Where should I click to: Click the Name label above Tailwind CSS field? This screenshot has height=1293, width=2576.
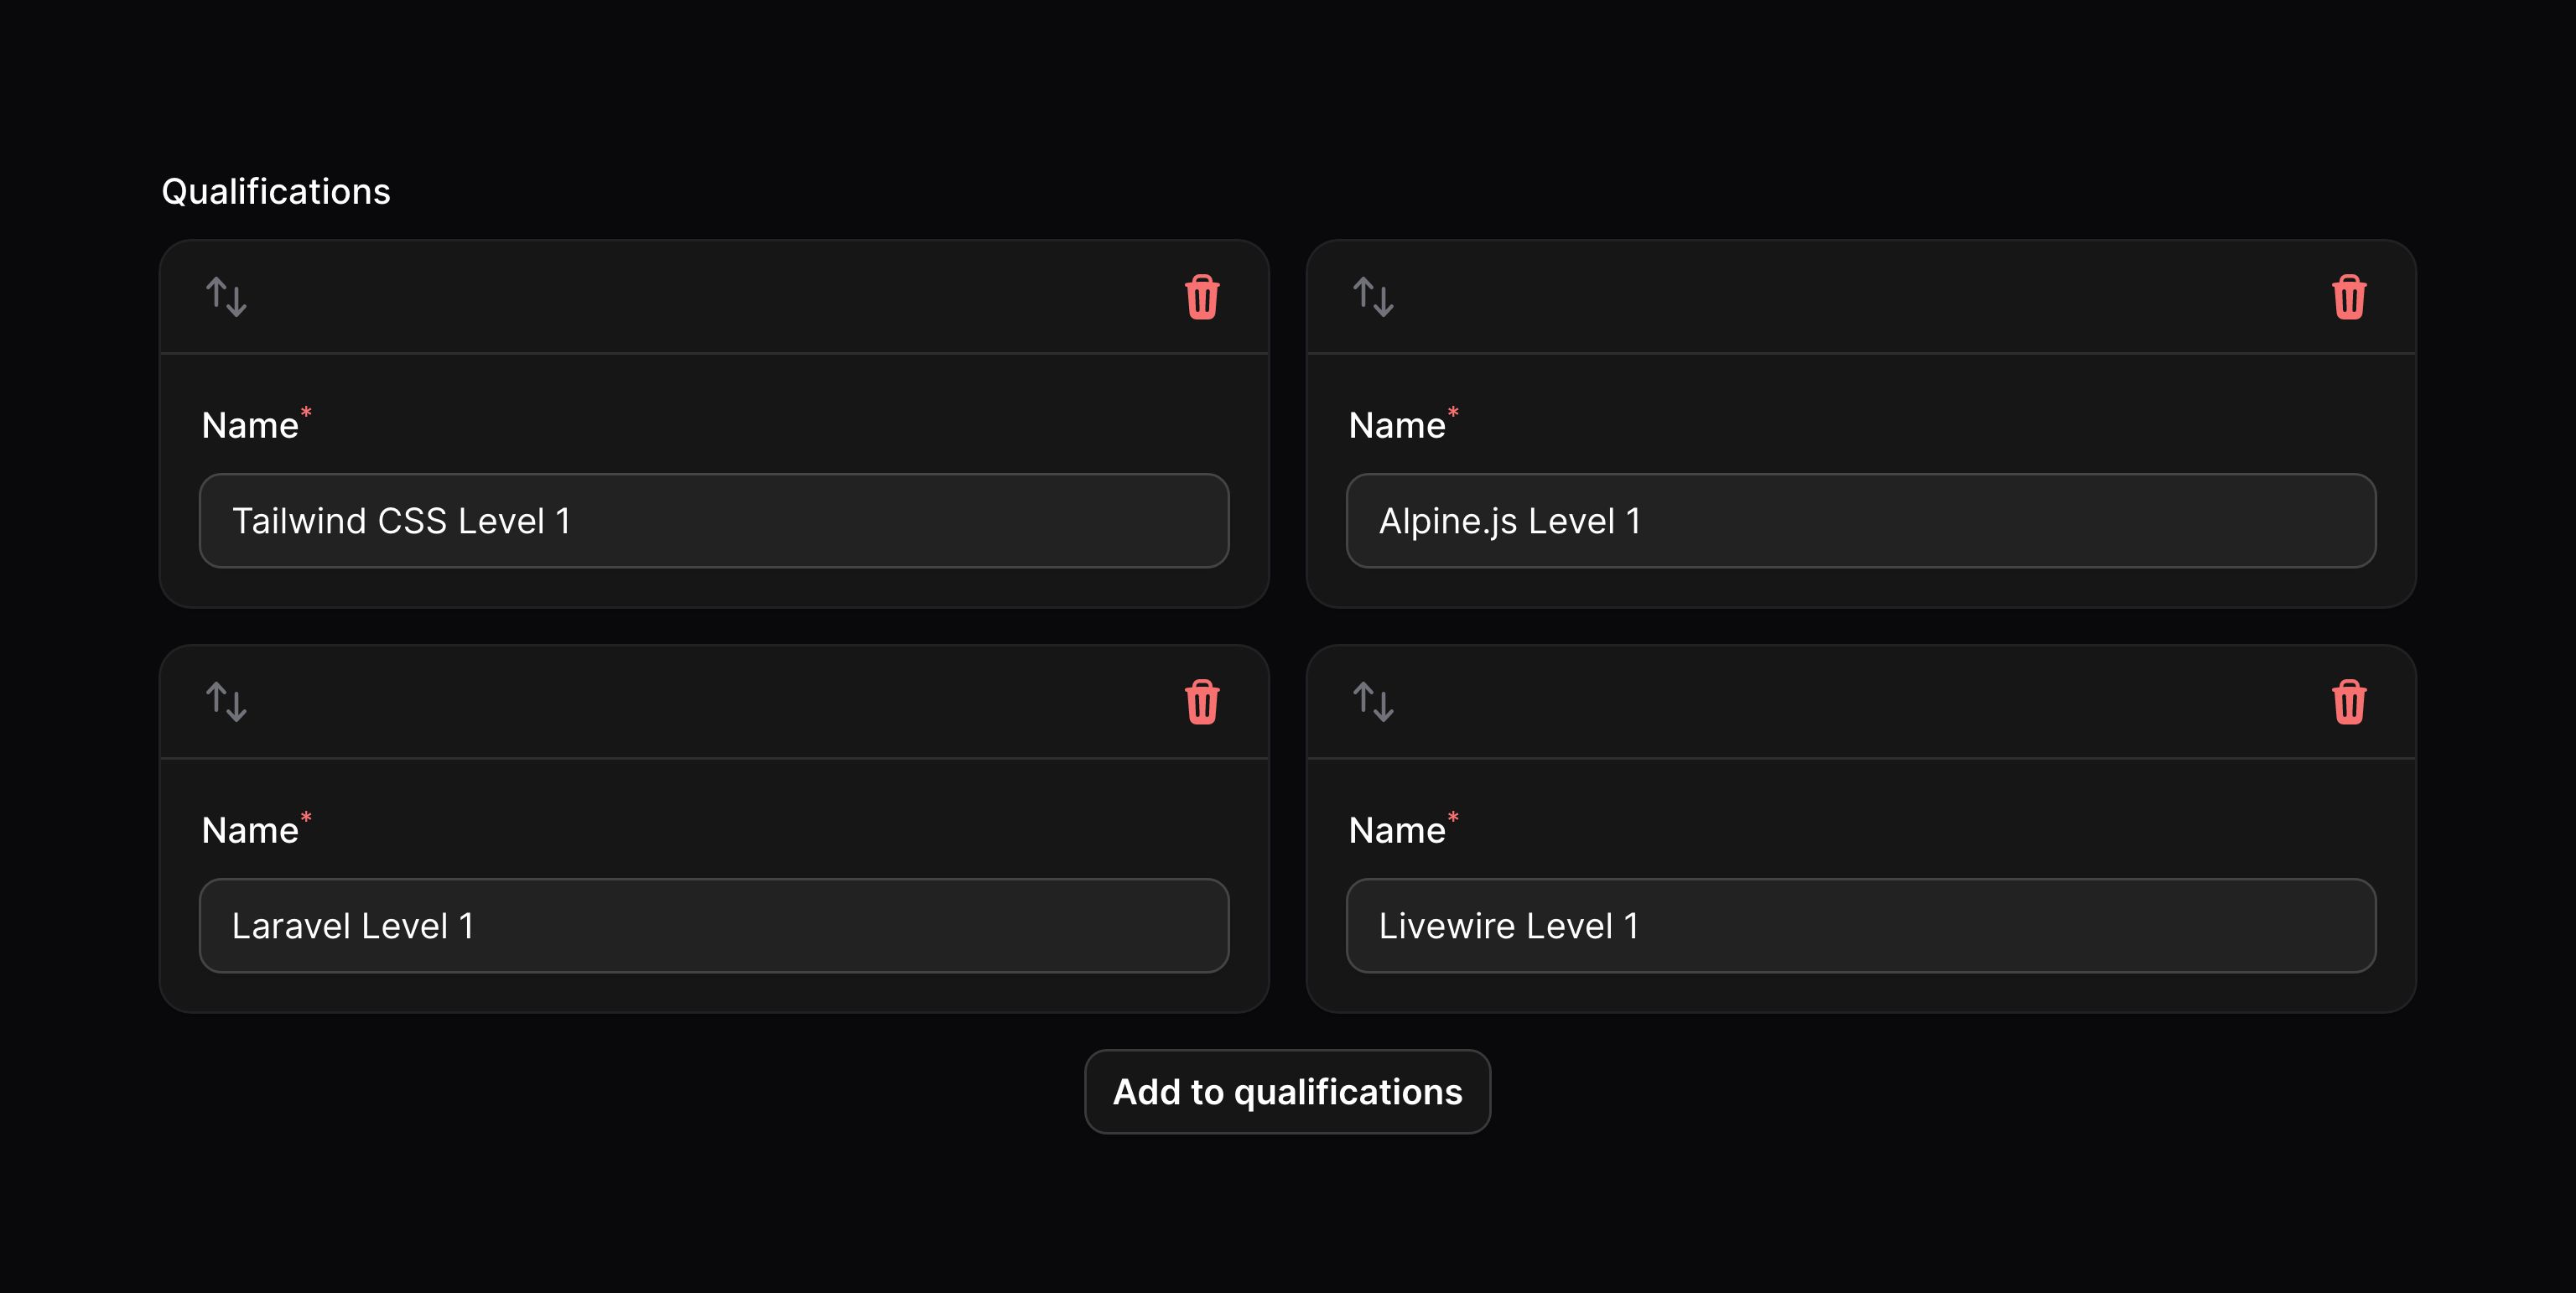pyautogui.click(x=250, y=426)
